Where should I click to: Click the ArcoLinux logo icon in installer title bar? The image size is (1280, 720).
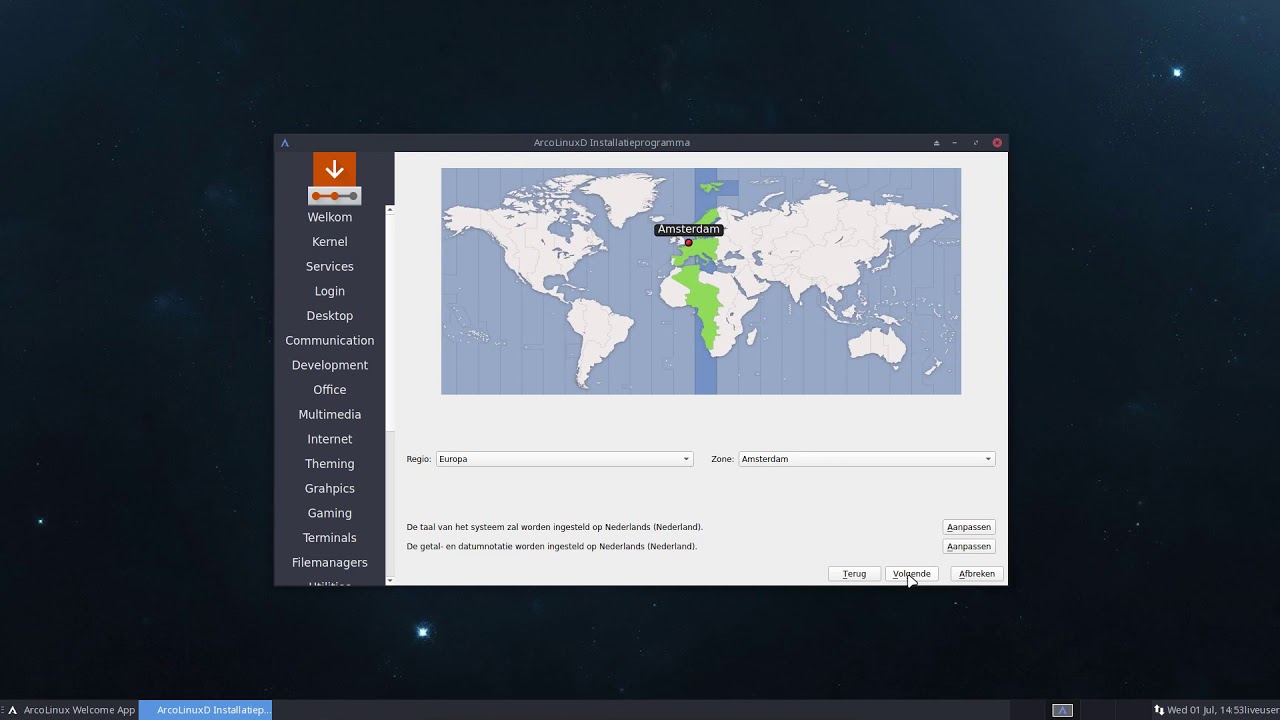tap(285, 143)
